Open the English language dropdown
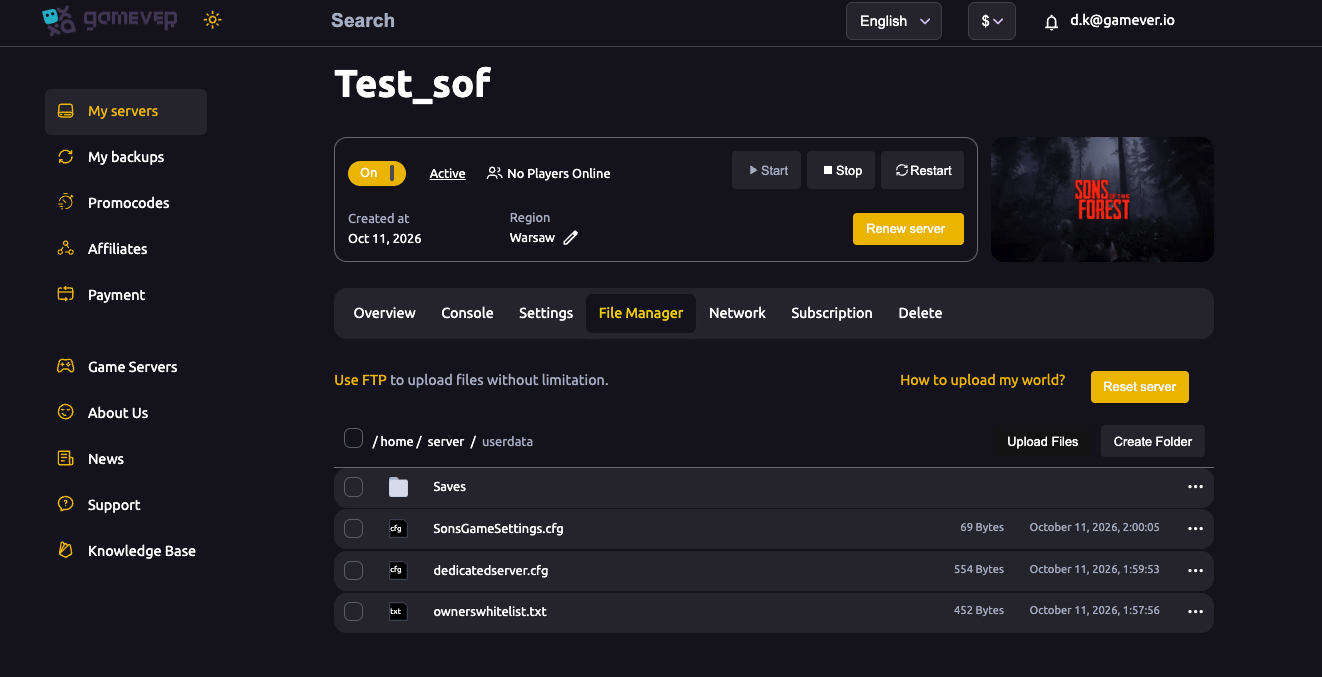This screenshot has width=1322, height=677. [894, 21]
